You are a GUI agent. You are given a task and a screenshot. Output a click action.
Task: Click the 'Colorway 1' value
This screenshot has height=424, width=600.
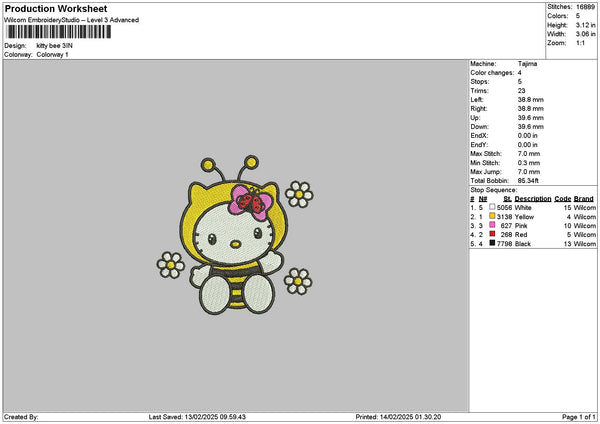pyautogui.click(x=52, y=55)
